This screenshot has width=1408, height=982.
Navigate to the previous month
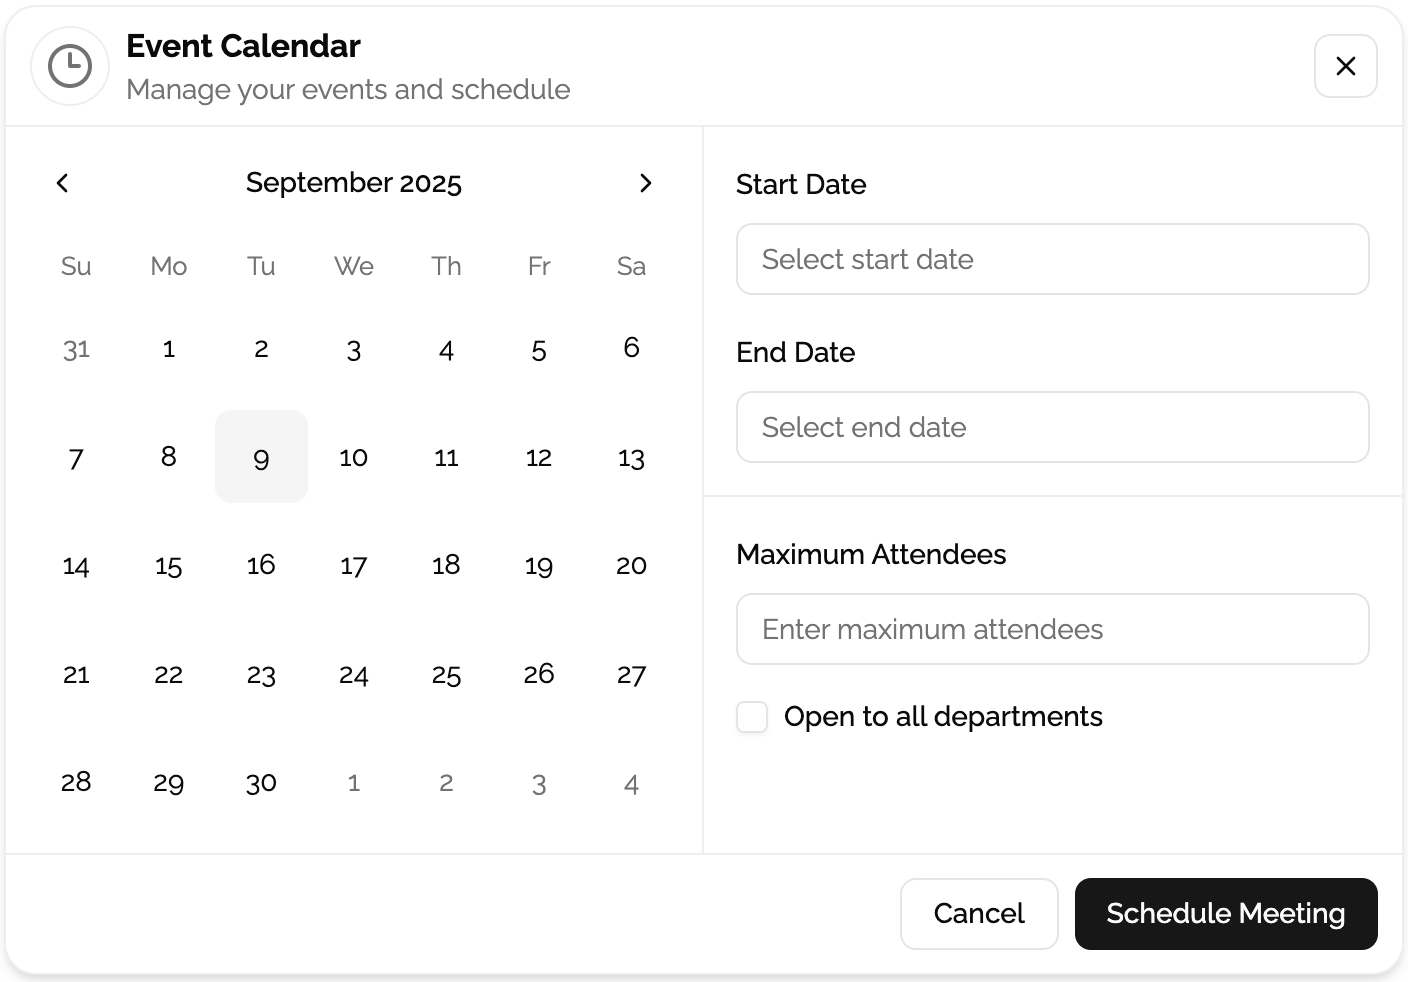[x=63, y=183]
